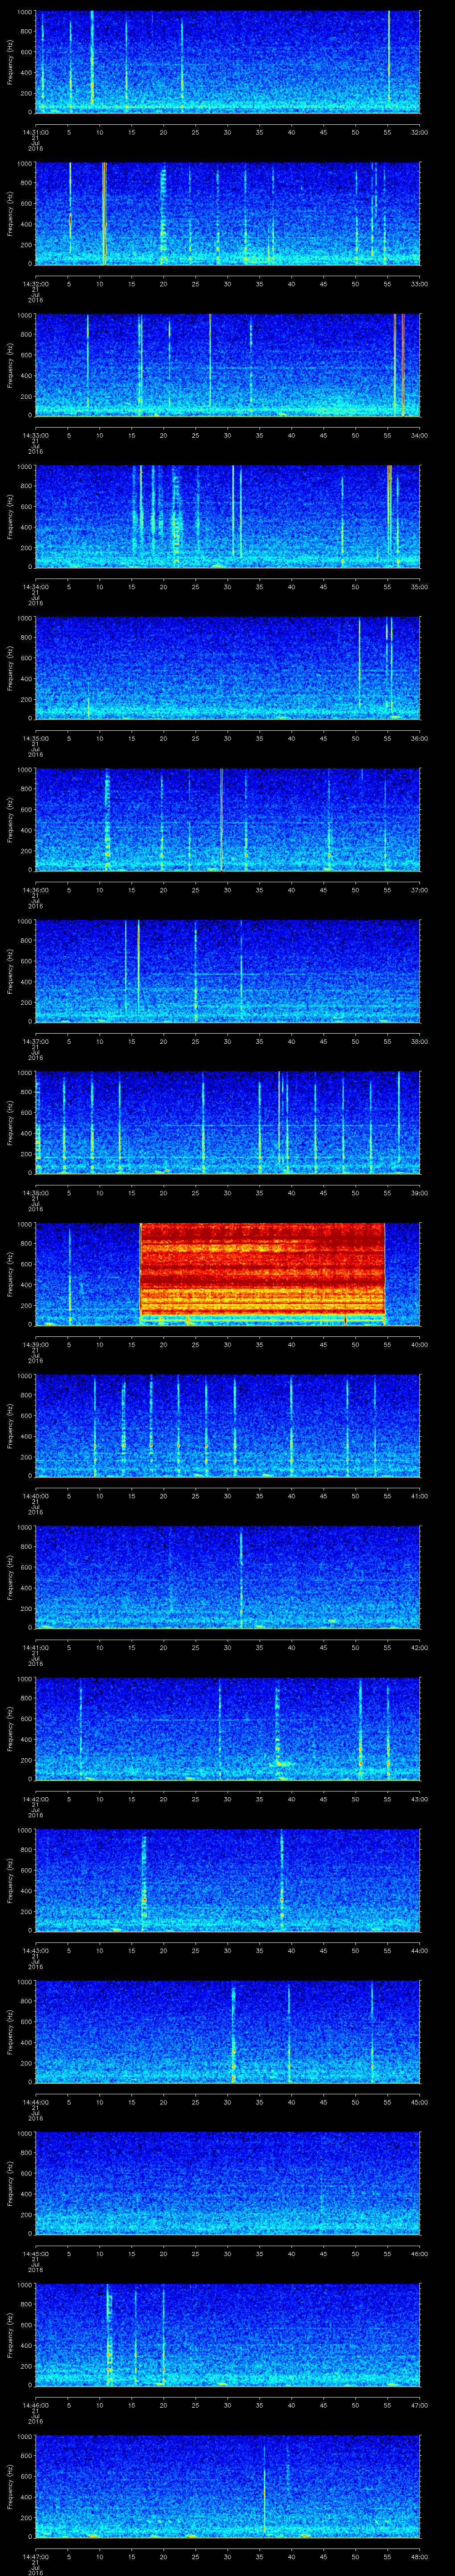Click the "33:00" end time label
Image resolution: width=455 pixels, height=2576 pixels.
[x=419, y=284]
